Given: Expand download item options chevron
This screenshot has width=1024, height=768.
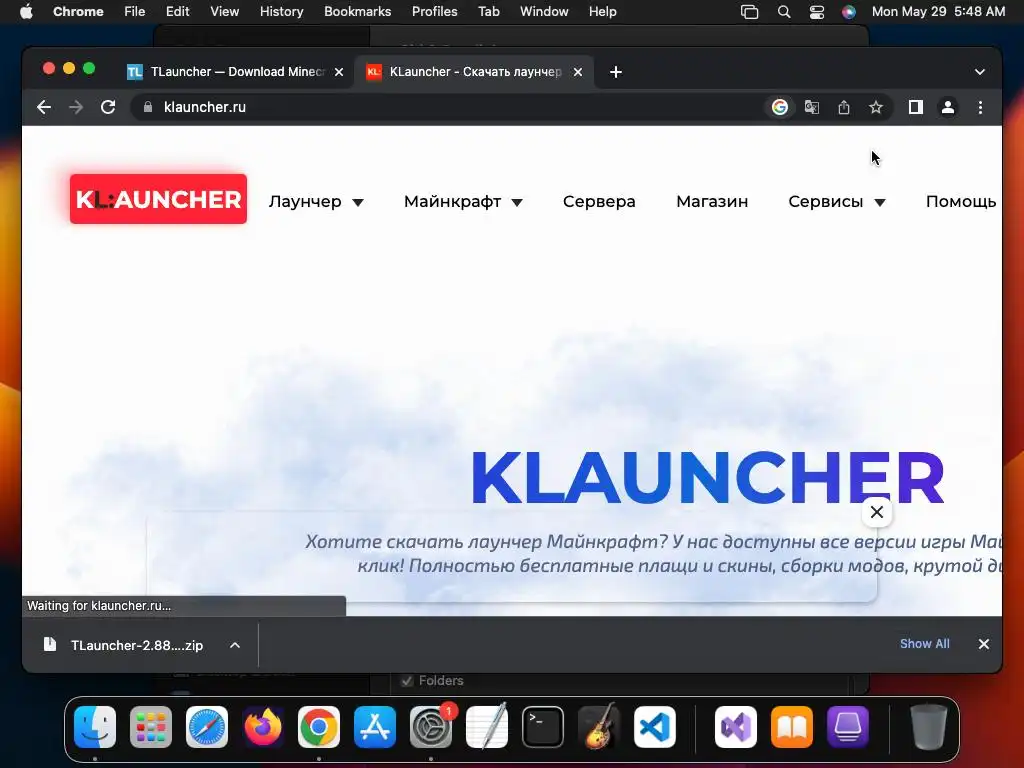Looking at the screenshot, I should 235,645.
